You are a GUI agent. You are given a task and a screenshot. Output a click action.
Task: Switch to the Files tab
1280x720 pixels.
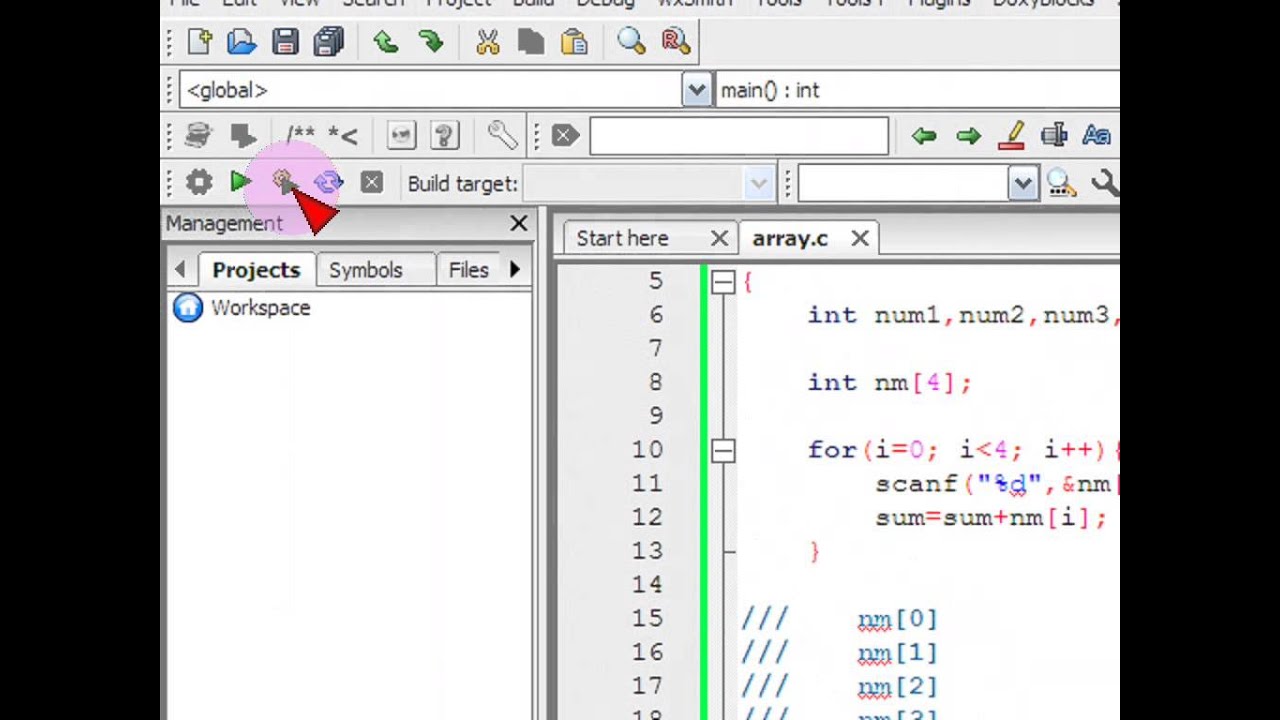pyautogui.click(x=468, y=270)
